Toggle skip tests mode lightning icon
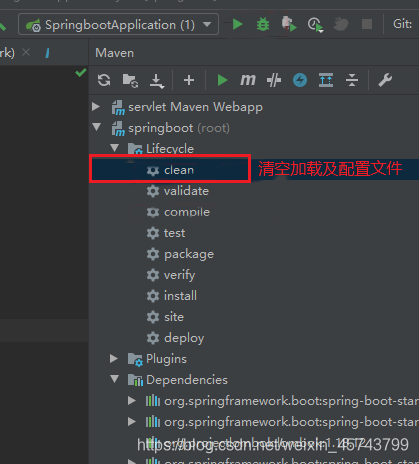The width and height of the screenshot is (419, 464). 300,80
